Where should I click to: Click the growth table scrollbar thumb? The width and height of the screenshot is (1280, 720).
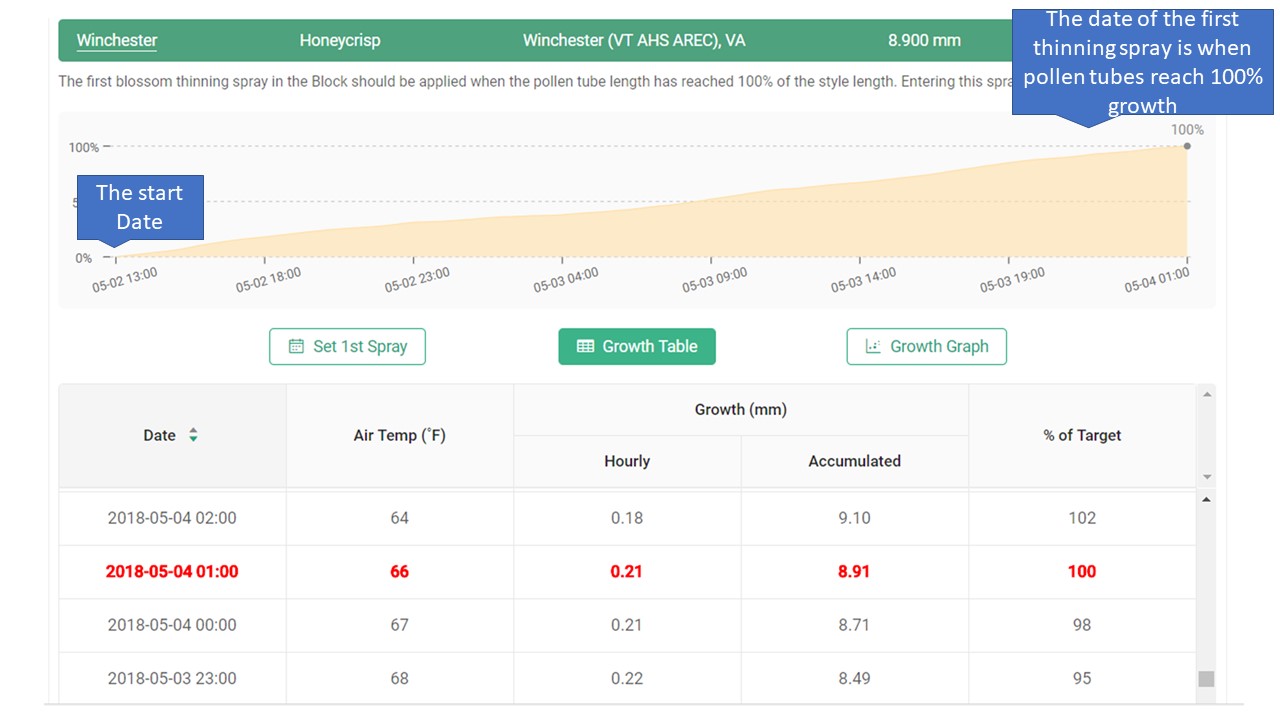1206,679
